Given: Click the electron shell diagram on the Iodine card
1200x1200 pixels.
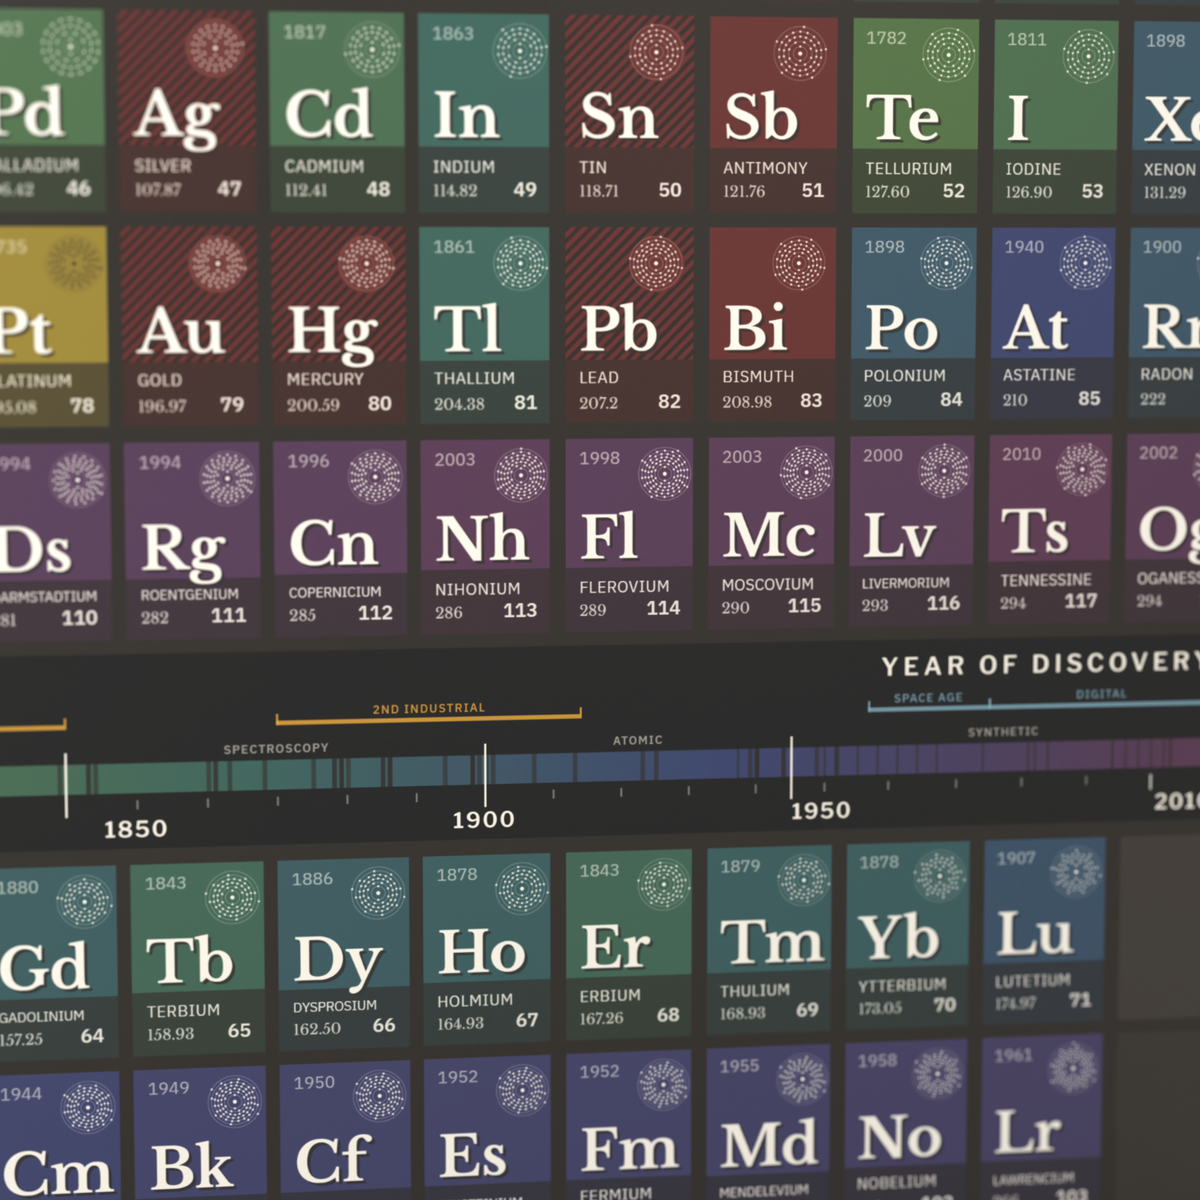Looking at the screenshot, I should coord(1087,55).
